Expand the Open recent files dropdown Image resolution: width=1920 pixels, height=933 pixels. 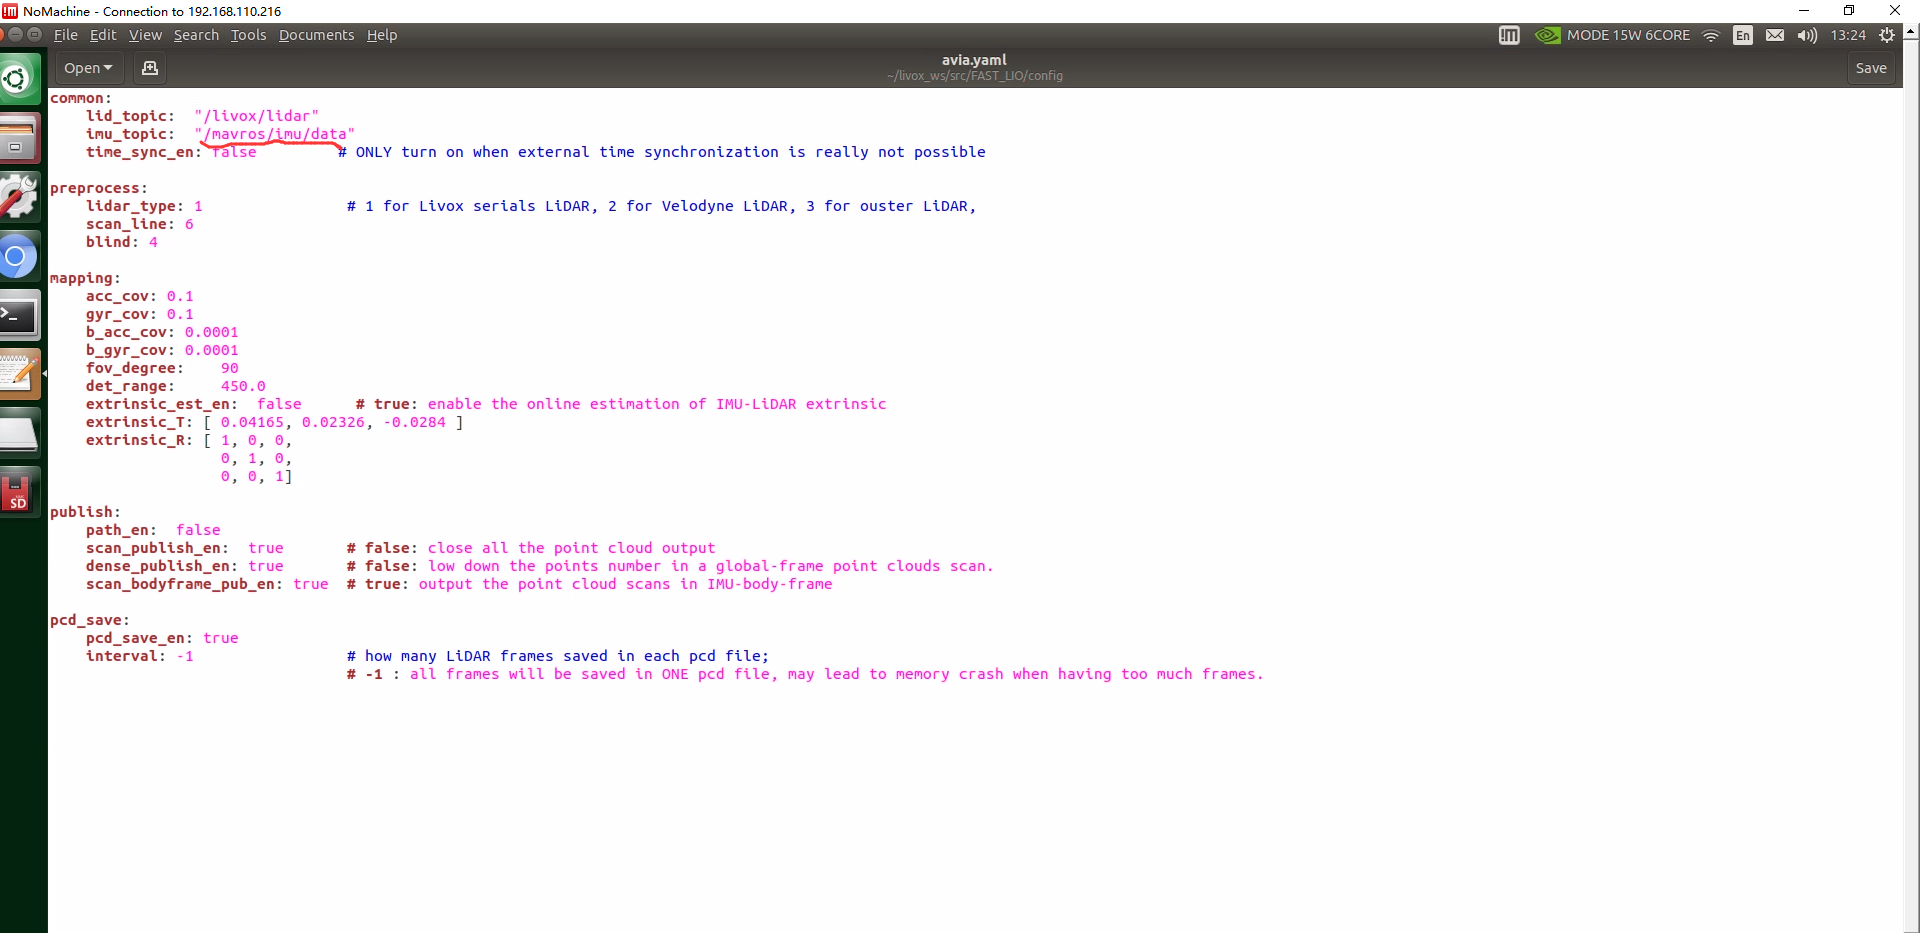[x=88, y=68]
